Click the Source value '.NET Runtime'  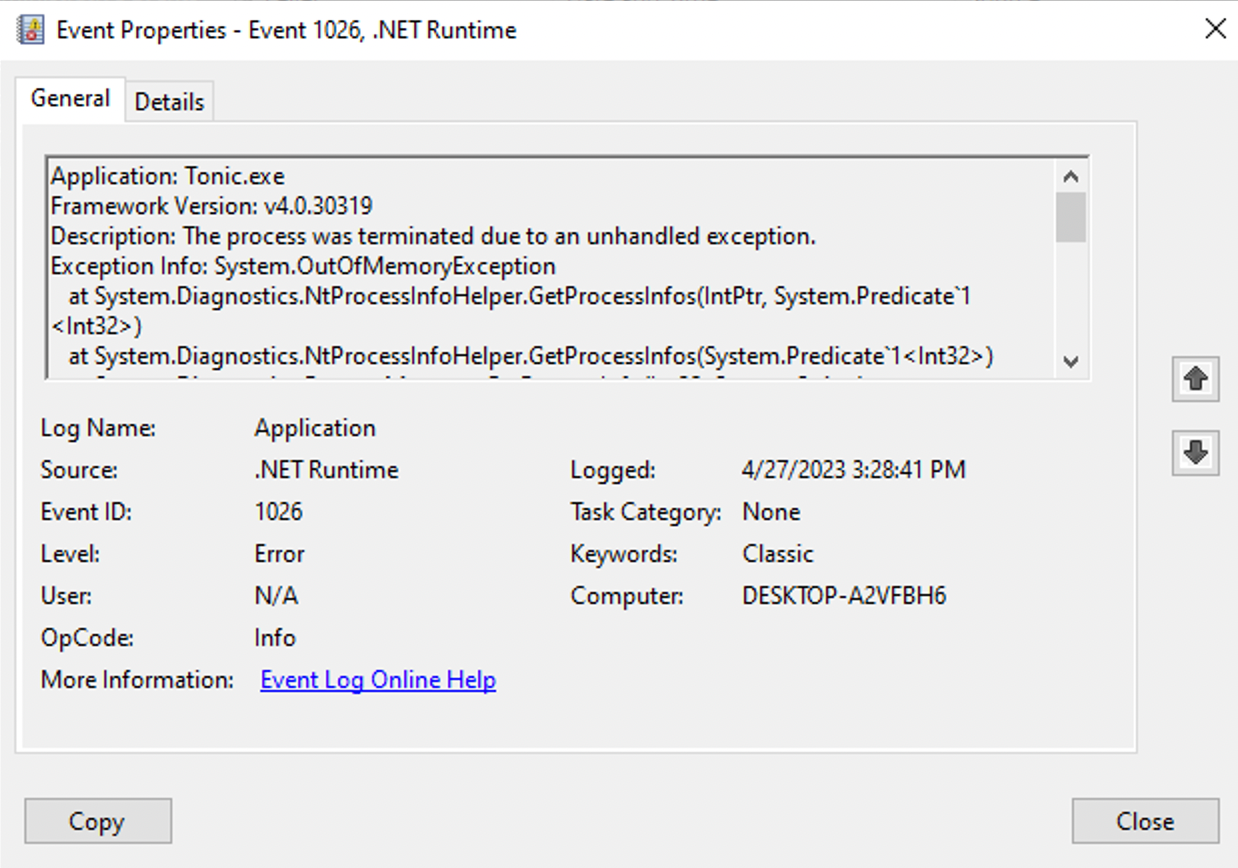pos(326,470)
